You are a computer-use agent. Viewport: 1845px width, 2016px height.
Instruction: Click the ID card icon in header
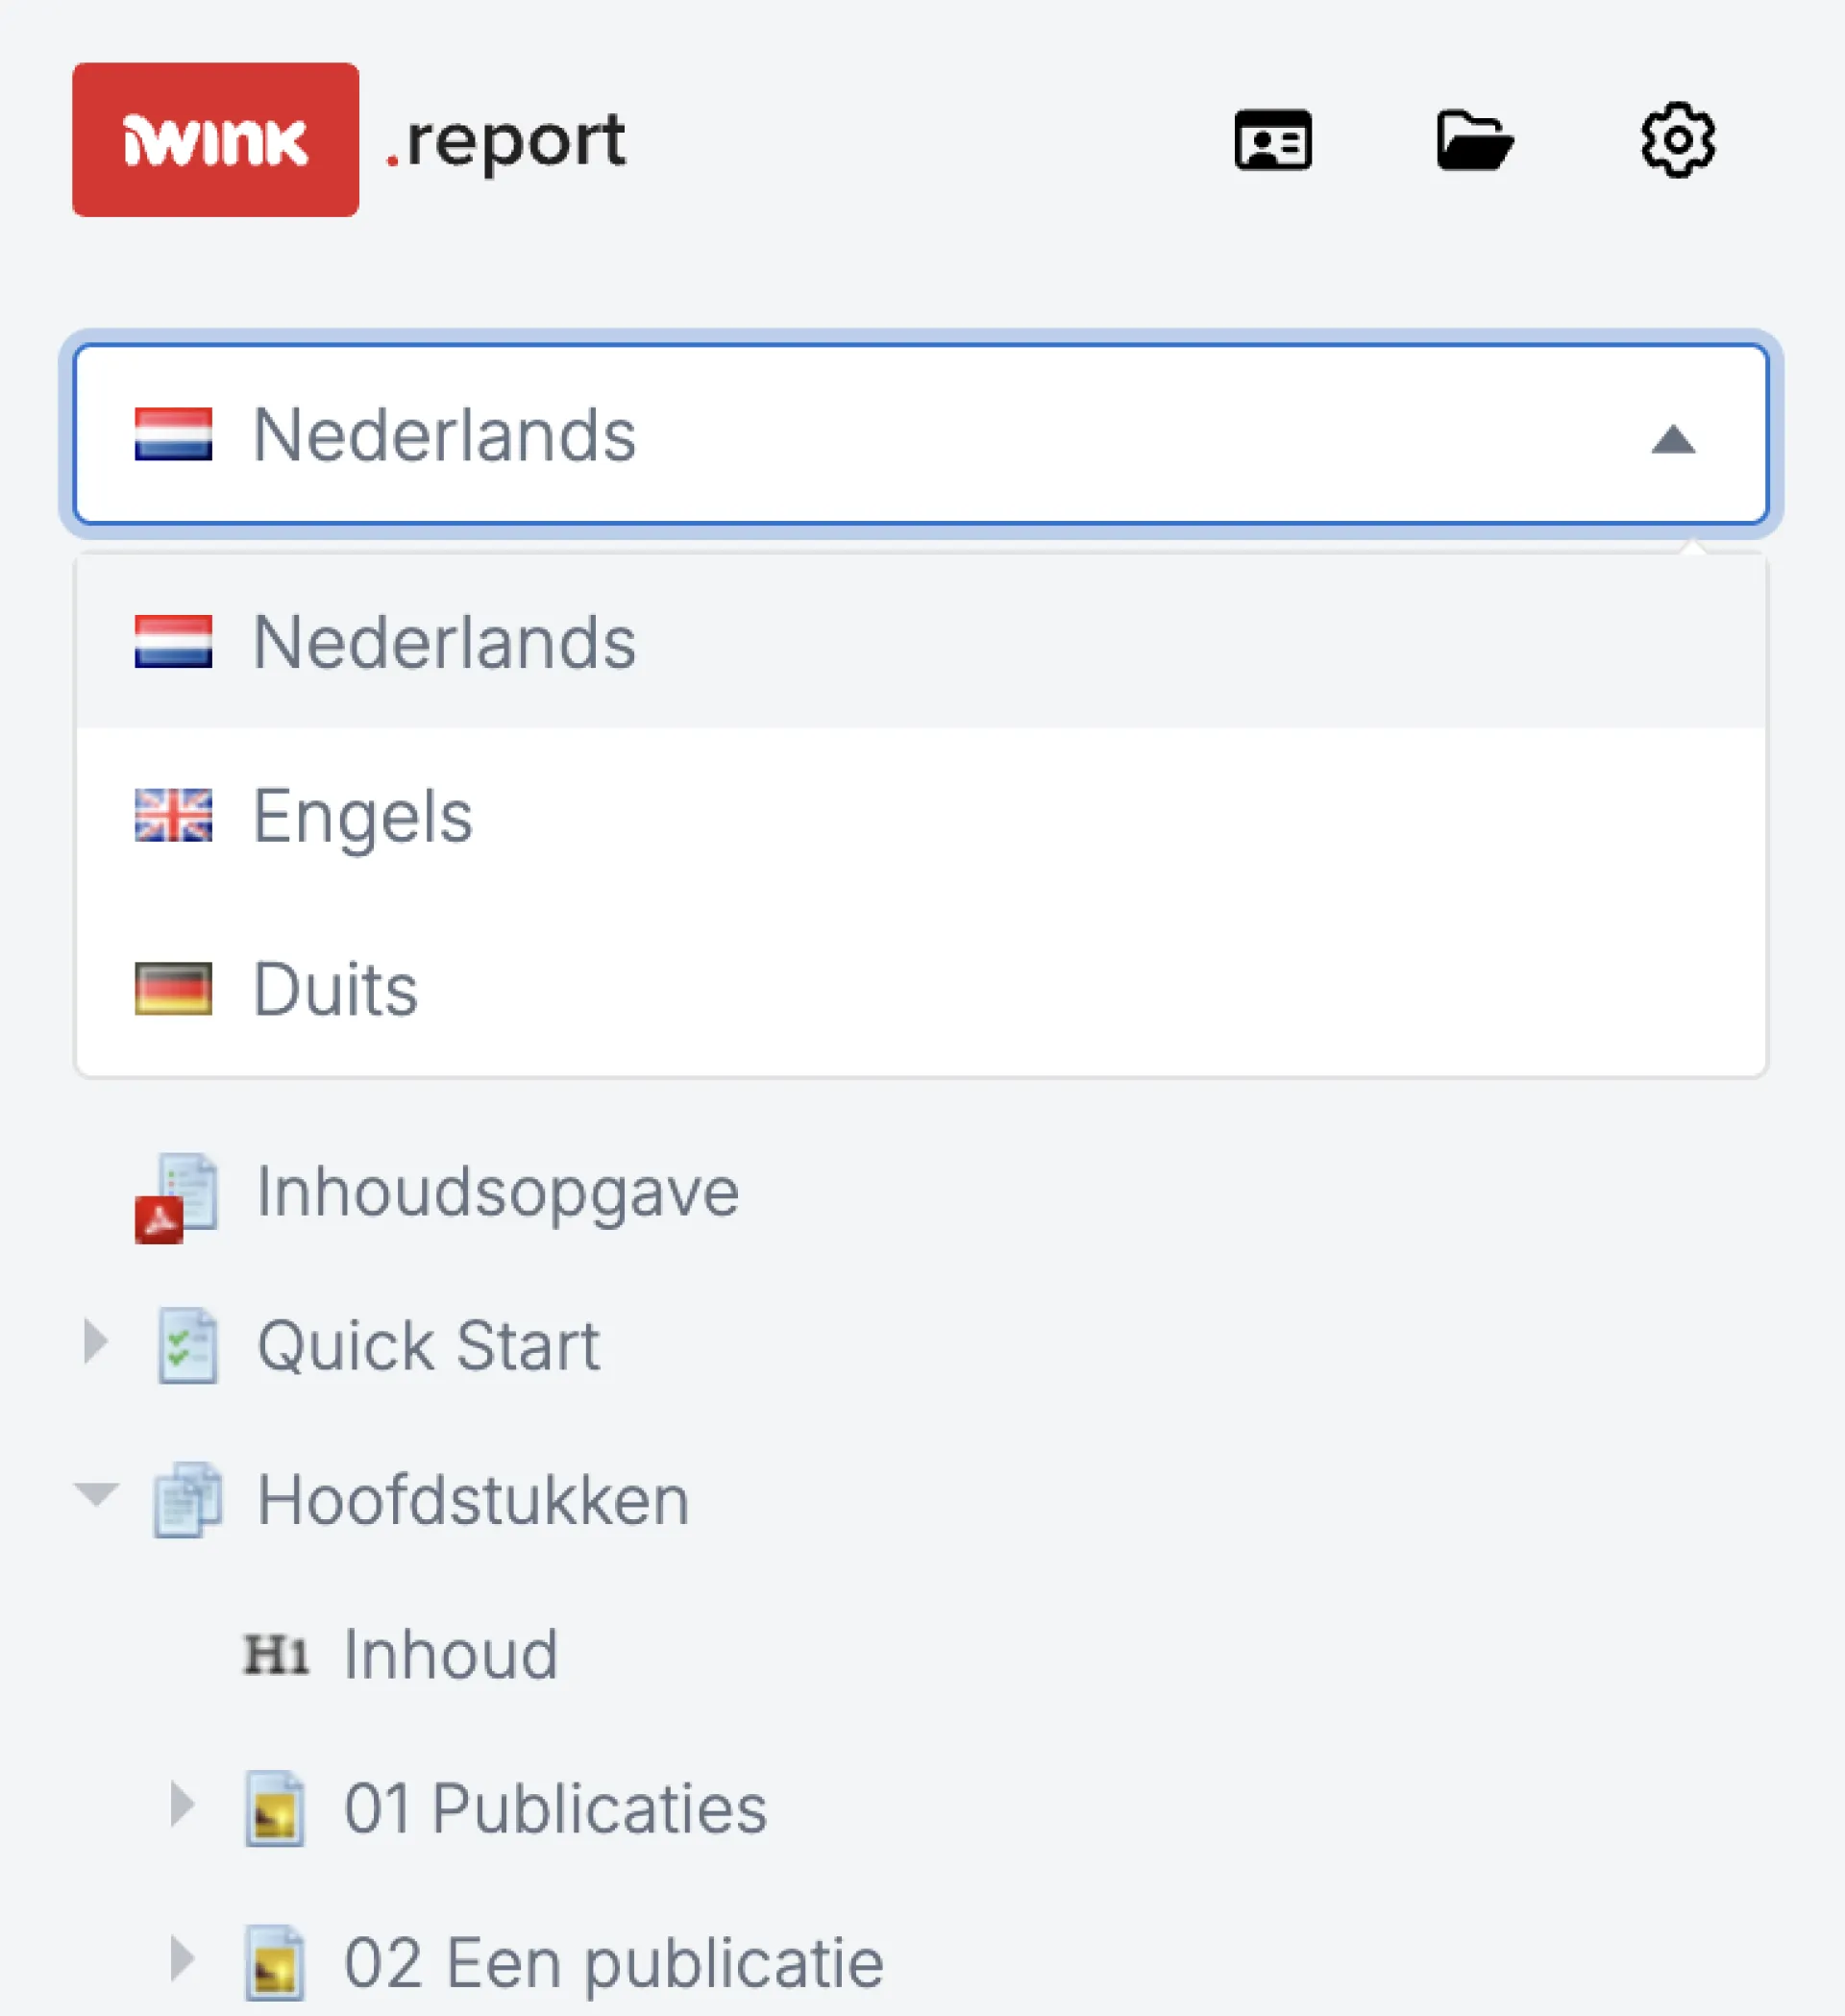(1272, 140)
